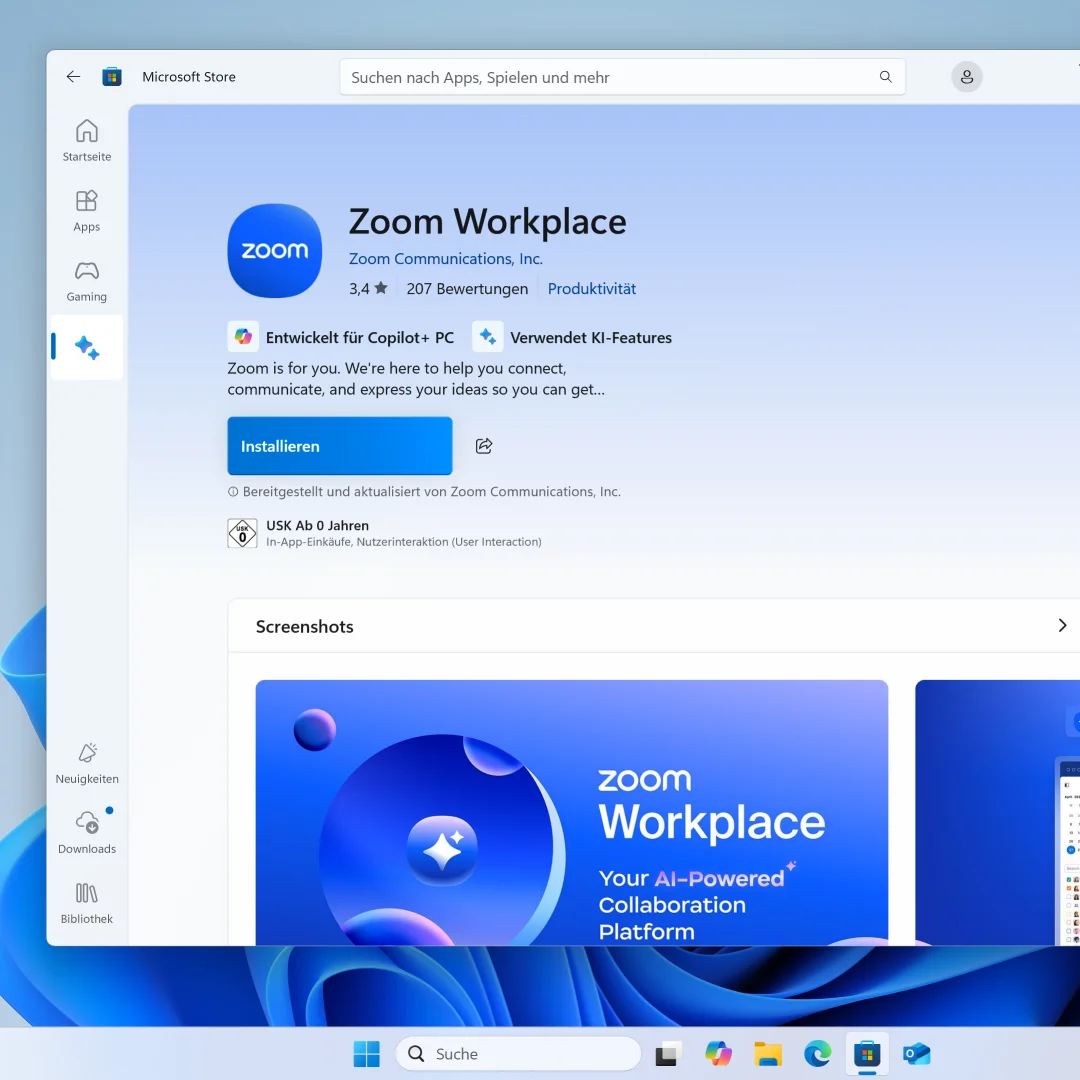The image size is (1080, 1080).
Task: Click the Zoom app logo icon
Action: click(x=275, y=251)
